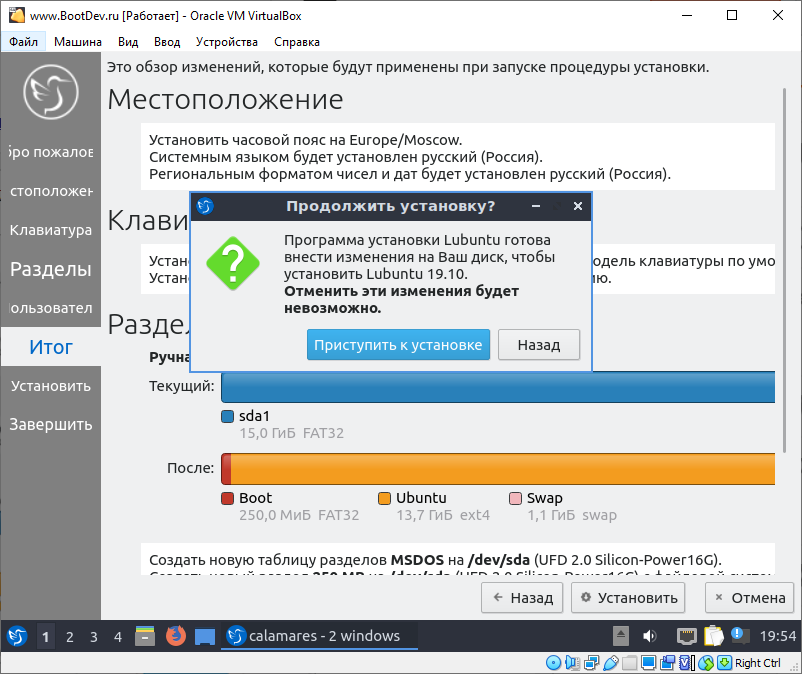This screenshot has height=674, width=802.
Task: Select the Клавиатура step in sidebar
Action: [51, 230]
